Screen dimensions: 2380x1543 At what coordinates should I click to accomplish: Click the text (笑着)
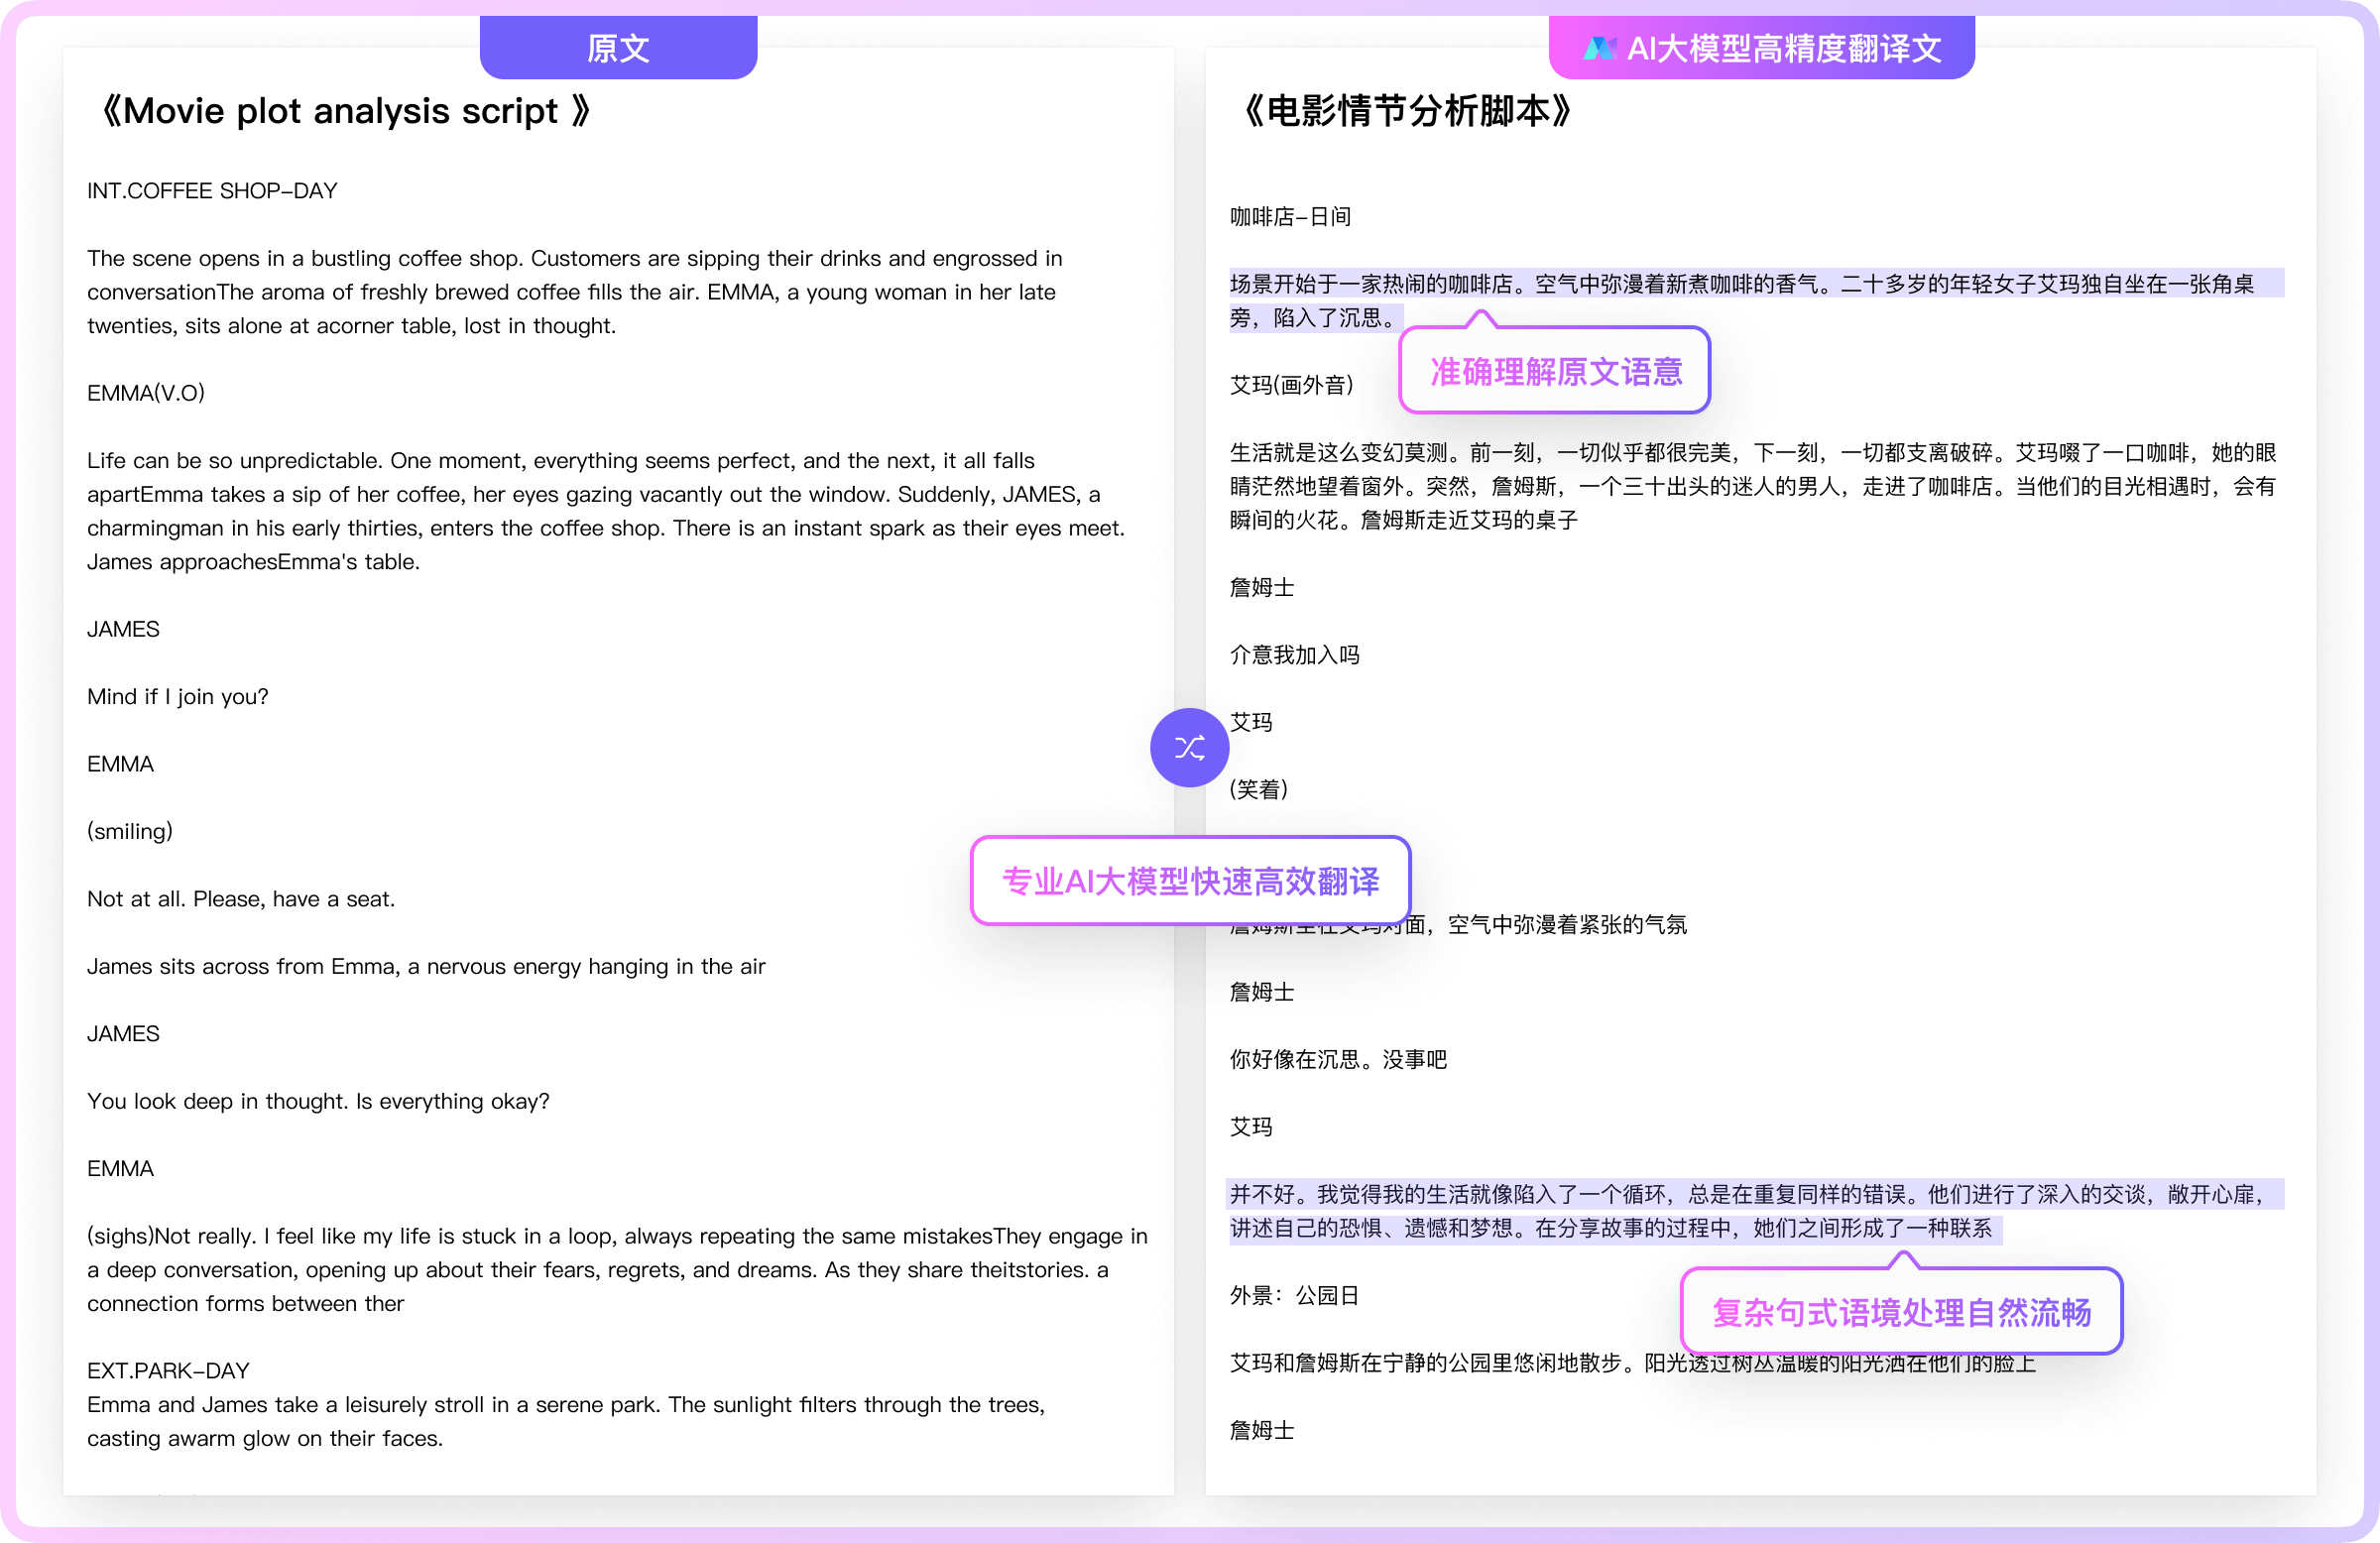[x=1259, y=789]
